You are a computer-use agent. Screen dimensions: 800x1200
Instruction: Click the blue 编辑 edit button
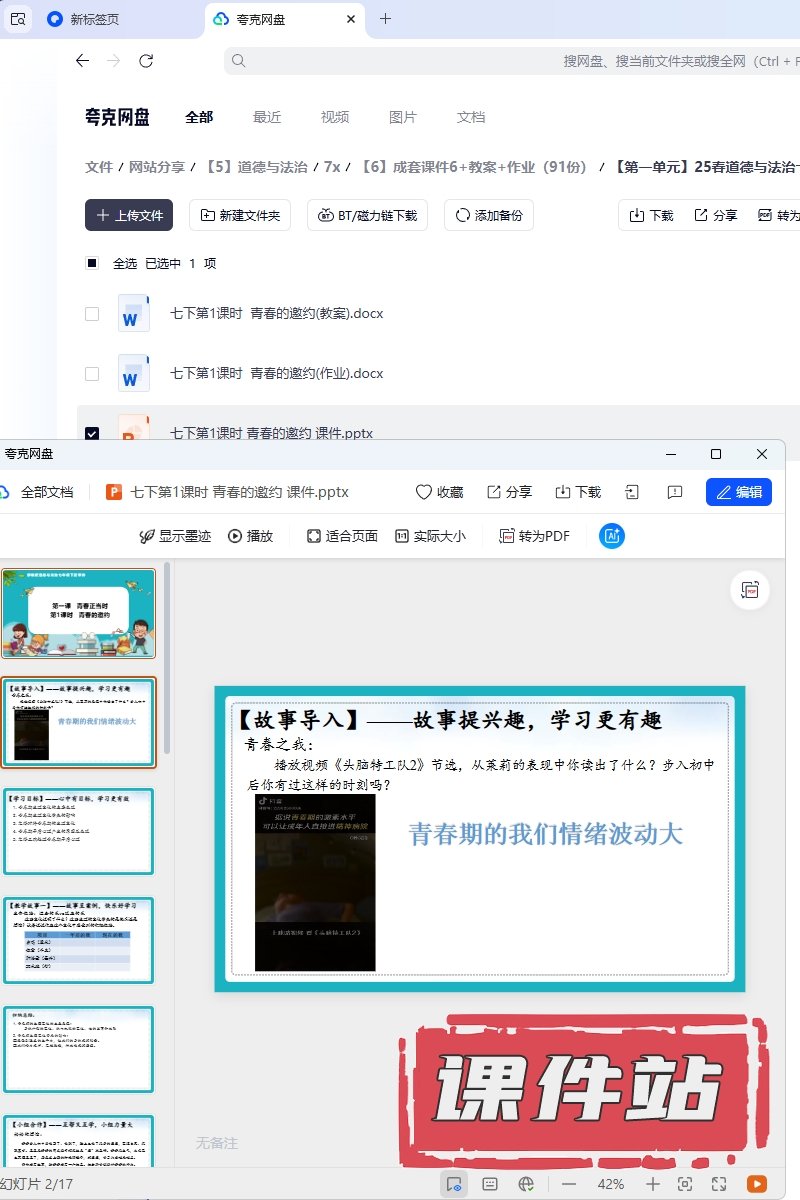tap(738, 492)
